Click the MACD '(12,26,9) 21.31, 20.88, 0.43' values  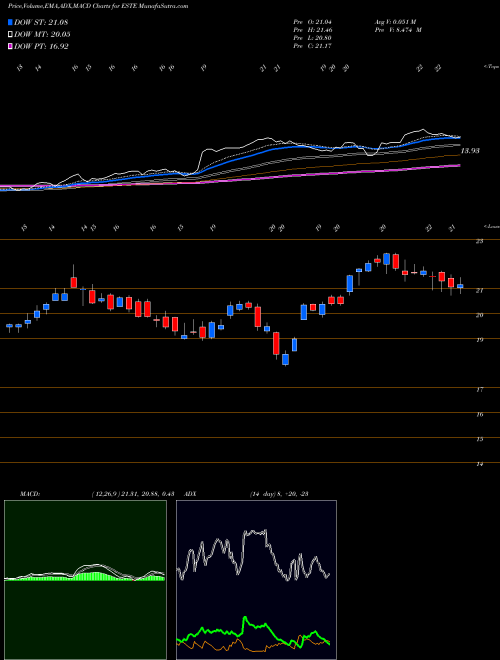tap(133, 494)
